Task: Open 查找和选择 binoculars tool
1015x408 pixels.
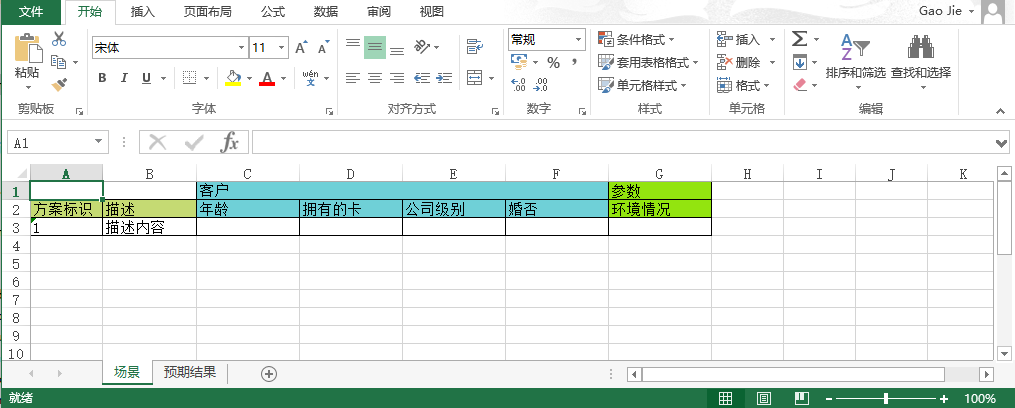Action: [920, 60]
